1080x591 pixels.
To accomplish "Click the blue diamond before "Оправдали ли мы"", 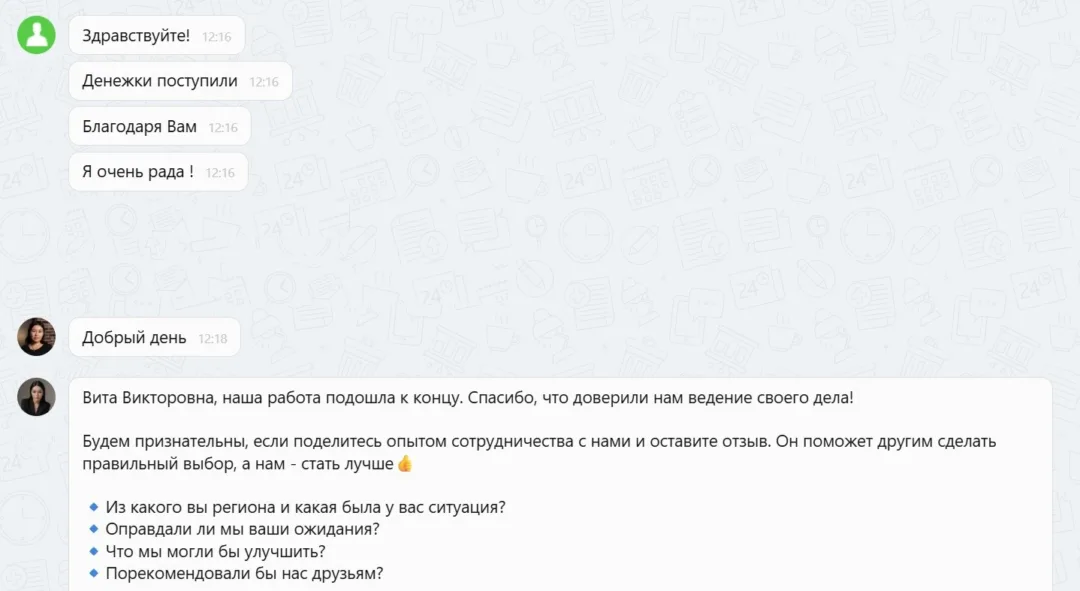I will click(x=94, y=529).
